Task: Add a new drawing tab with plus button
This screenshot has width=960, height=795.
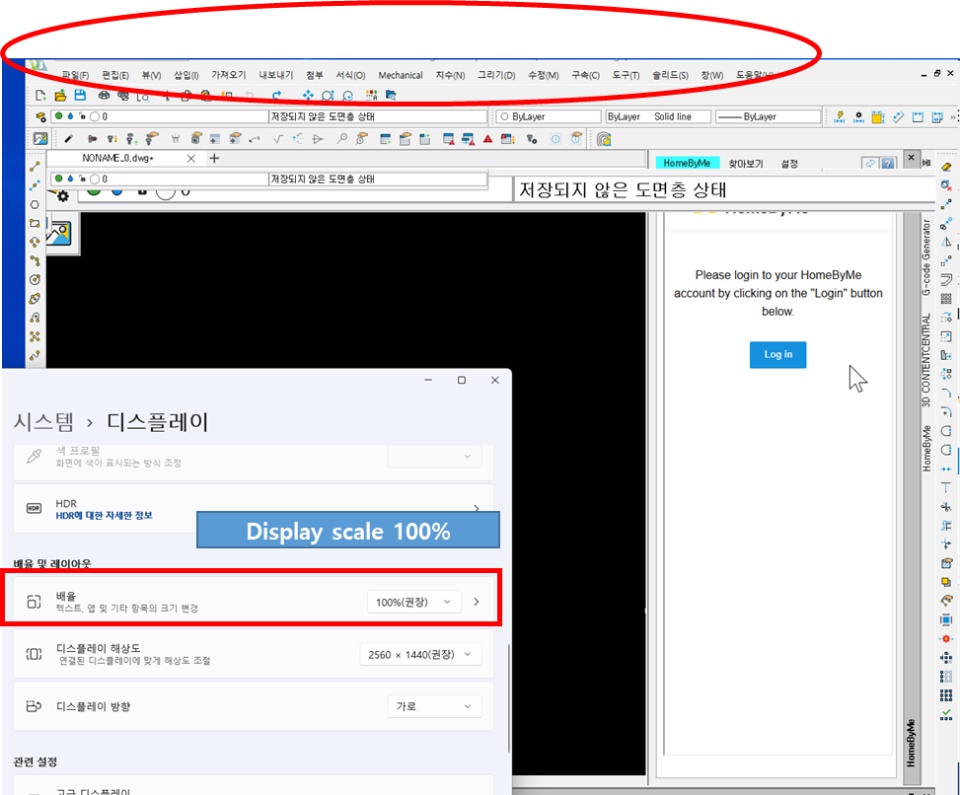Action: click(214, 159)
